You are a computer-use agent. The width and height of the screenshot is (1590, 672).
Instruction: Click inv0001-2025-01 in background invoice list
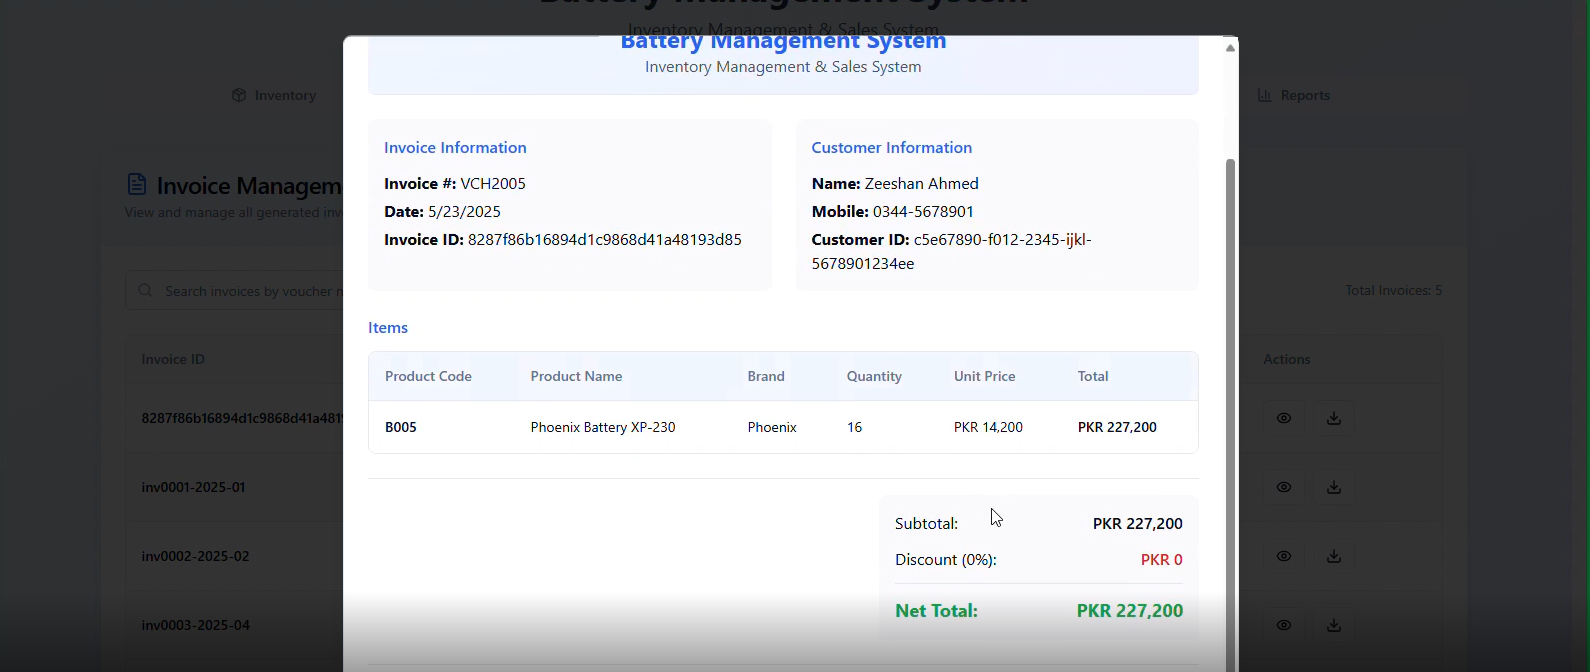(x=194, y=488)
